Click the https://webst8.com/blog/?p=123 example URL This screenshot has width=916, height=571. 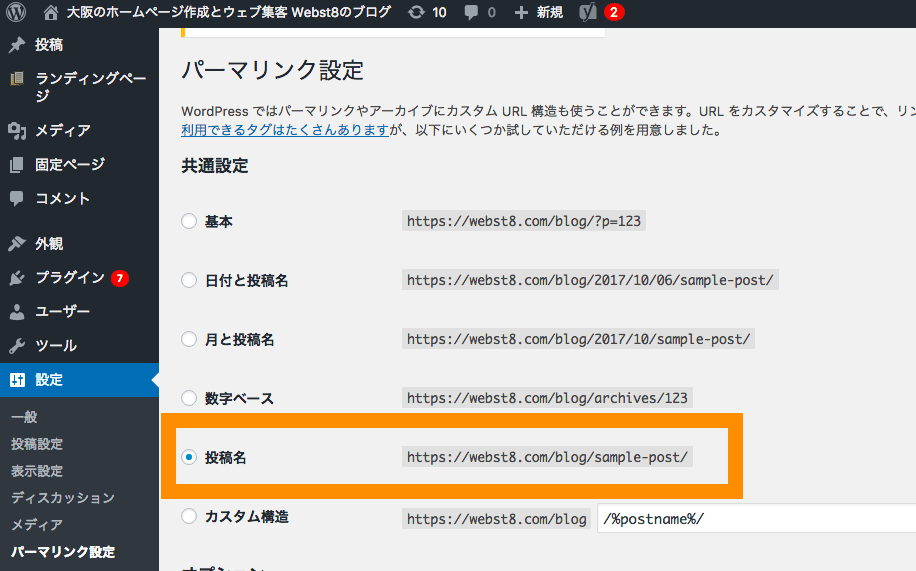coord(523,221)
